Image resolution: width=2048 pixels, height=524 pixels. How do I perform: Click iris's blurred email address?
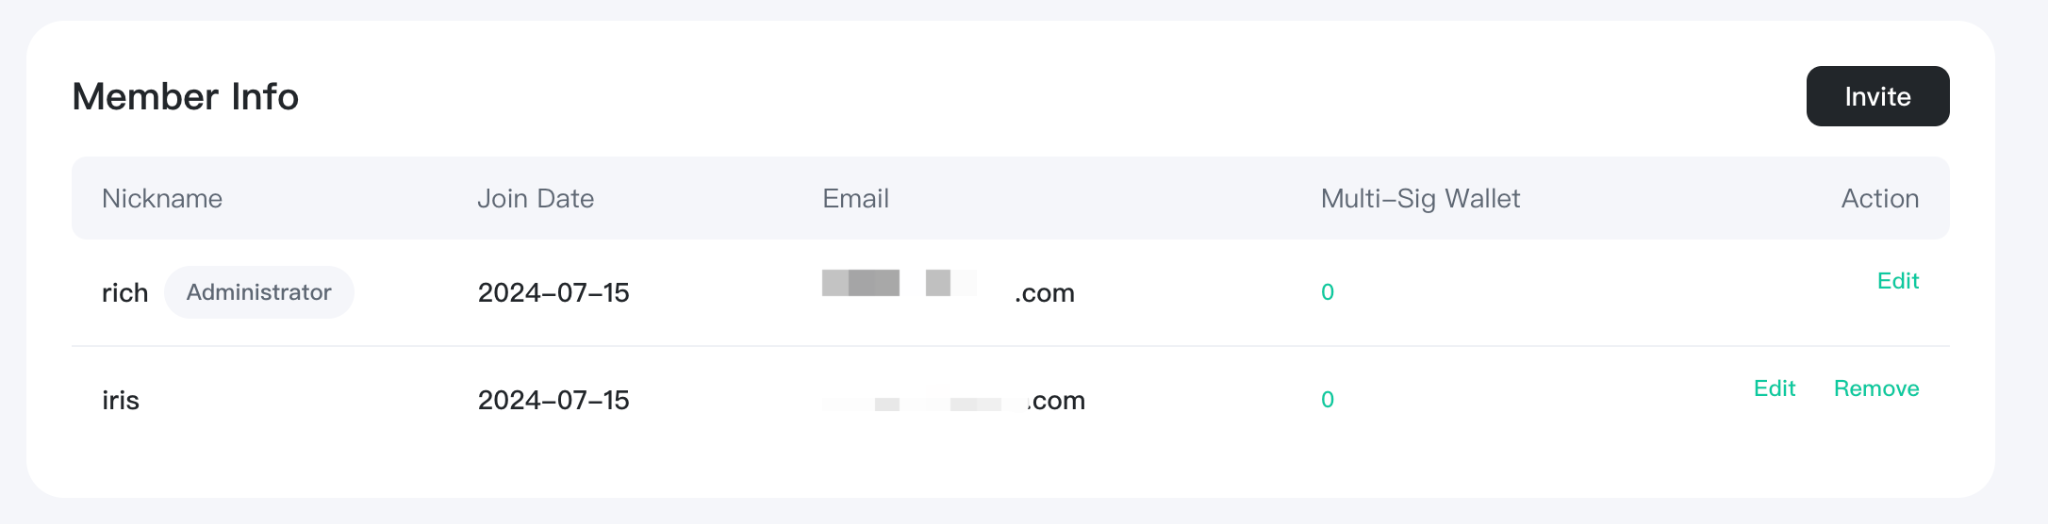[953, 401]
